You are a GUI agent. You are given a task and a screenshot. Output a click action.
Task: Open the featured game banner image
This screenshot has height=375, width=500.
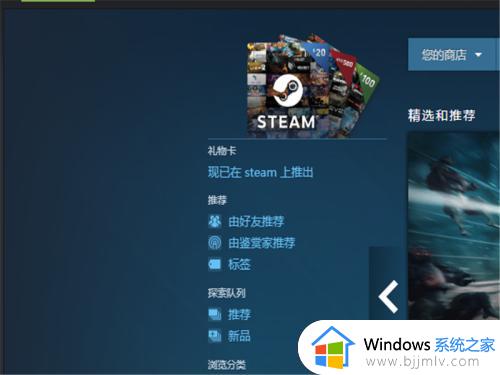(x=454, y=226)
